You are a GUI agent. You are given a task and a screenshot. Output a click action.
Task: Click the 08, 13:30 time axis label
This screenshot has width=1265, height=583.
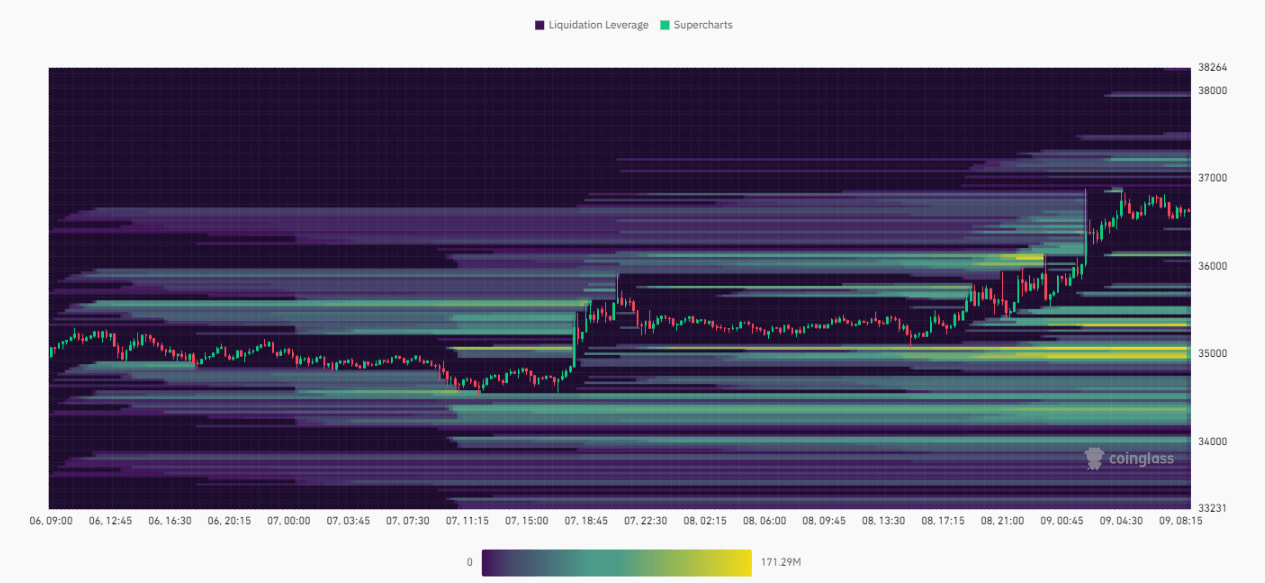tap(886, 521)
